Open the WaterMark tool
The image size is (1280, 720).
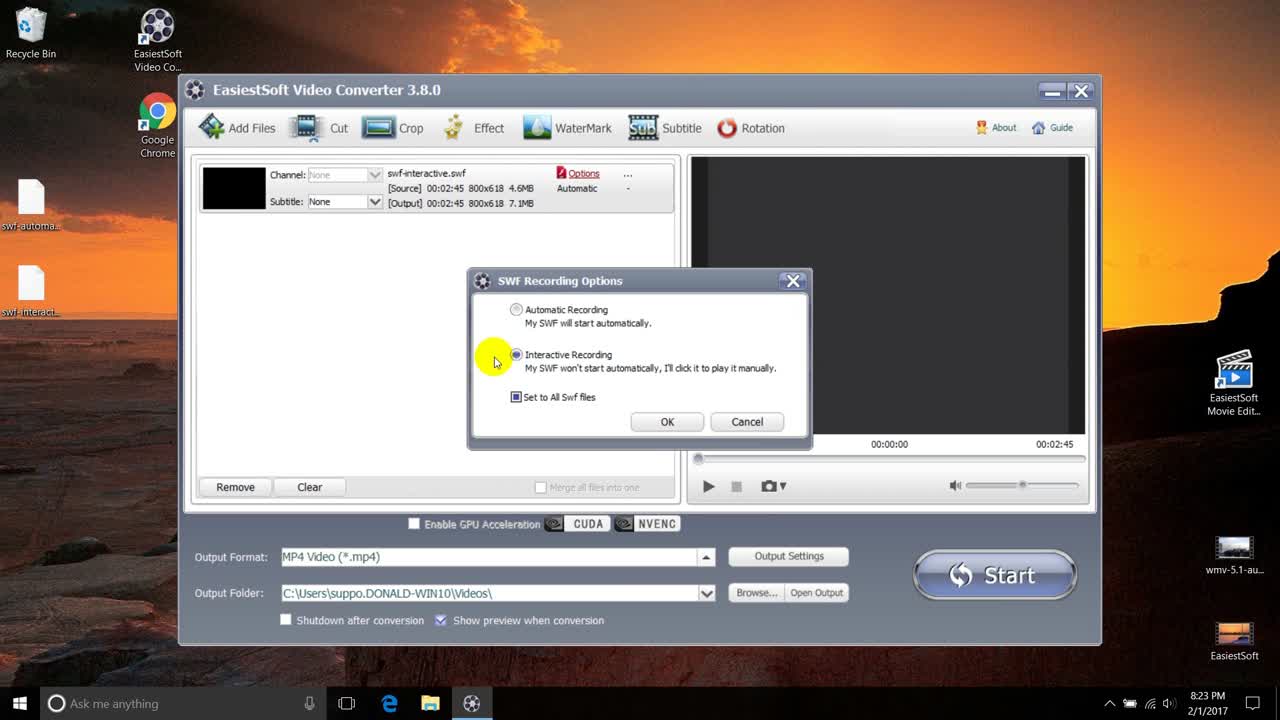tap(567, 128)
